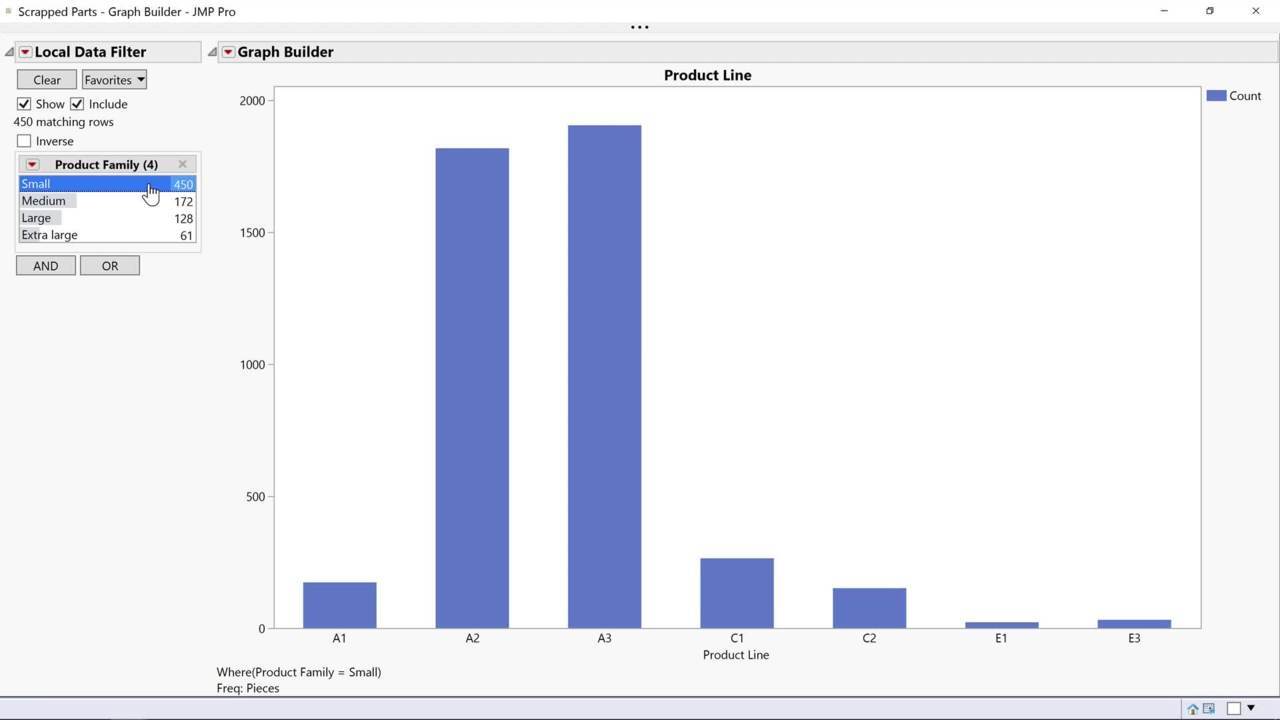Click the data table icon in status bar

(1208, 709)
